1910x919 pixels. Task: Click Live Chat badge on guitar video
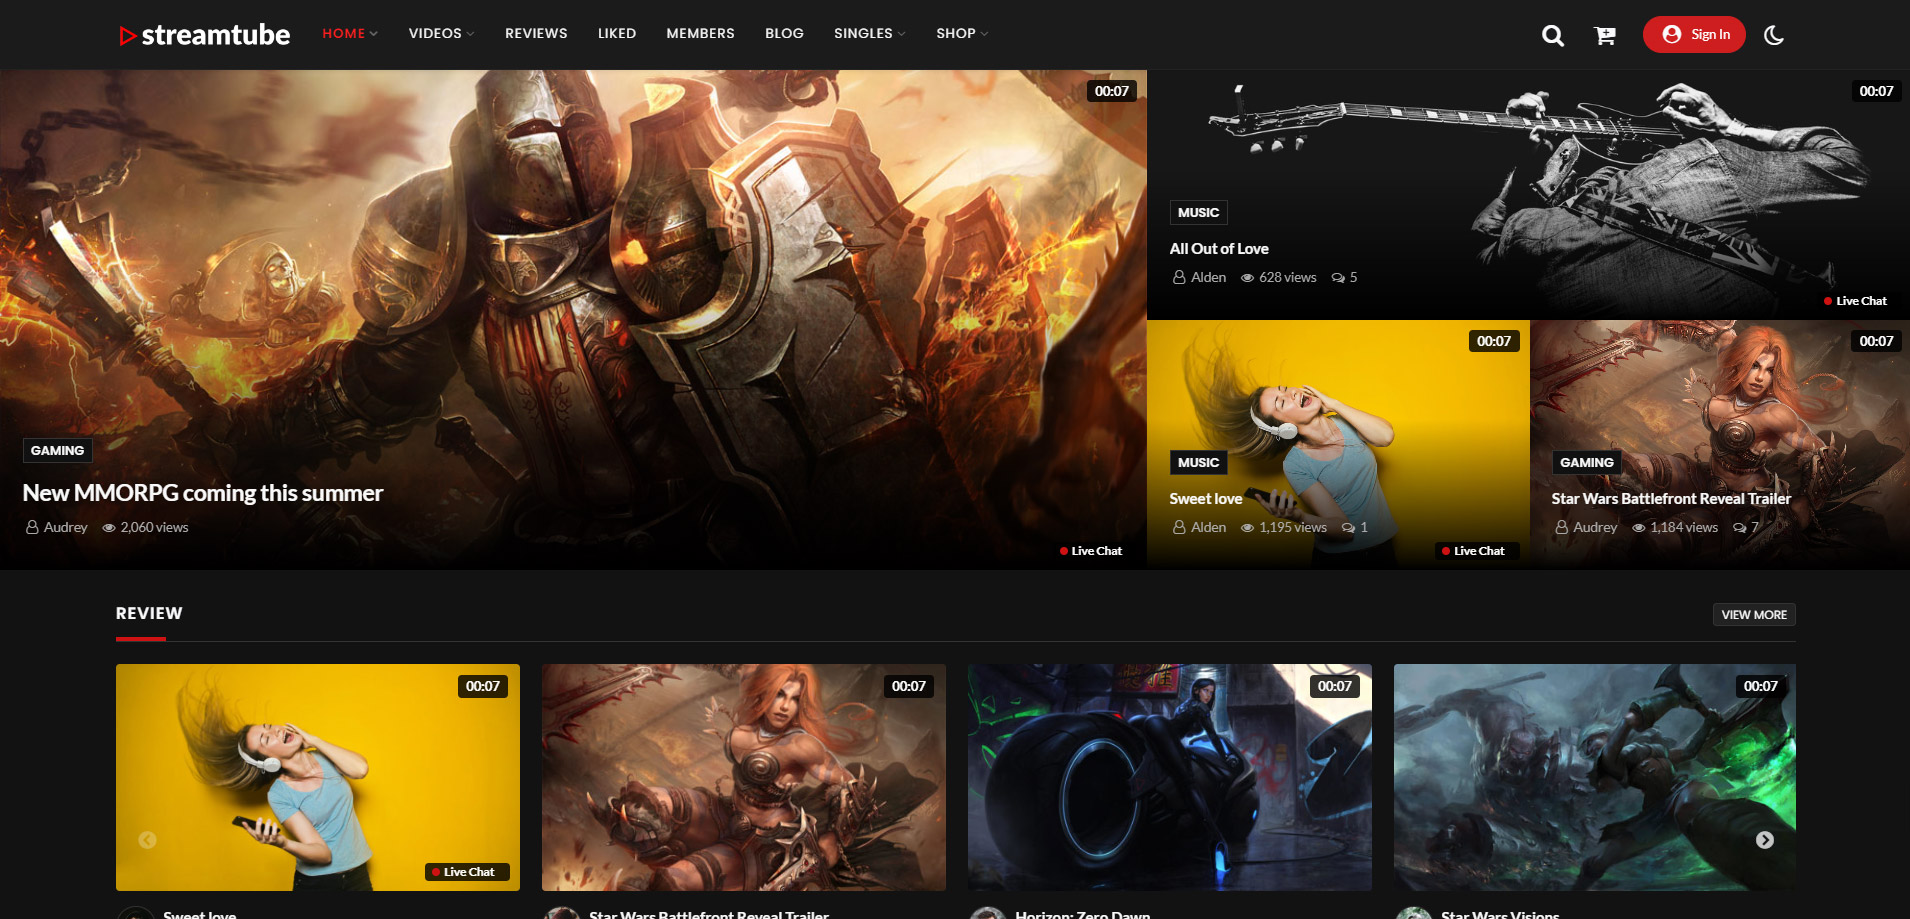click(1855, 301)
